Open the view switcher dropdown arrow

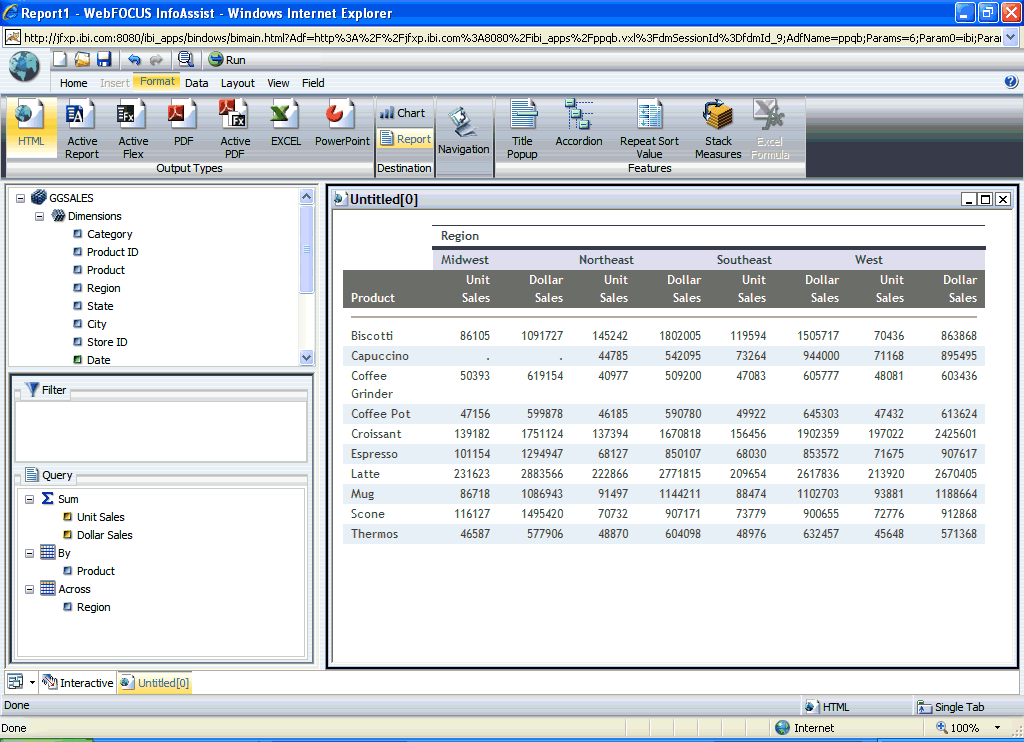click(32, 683)
